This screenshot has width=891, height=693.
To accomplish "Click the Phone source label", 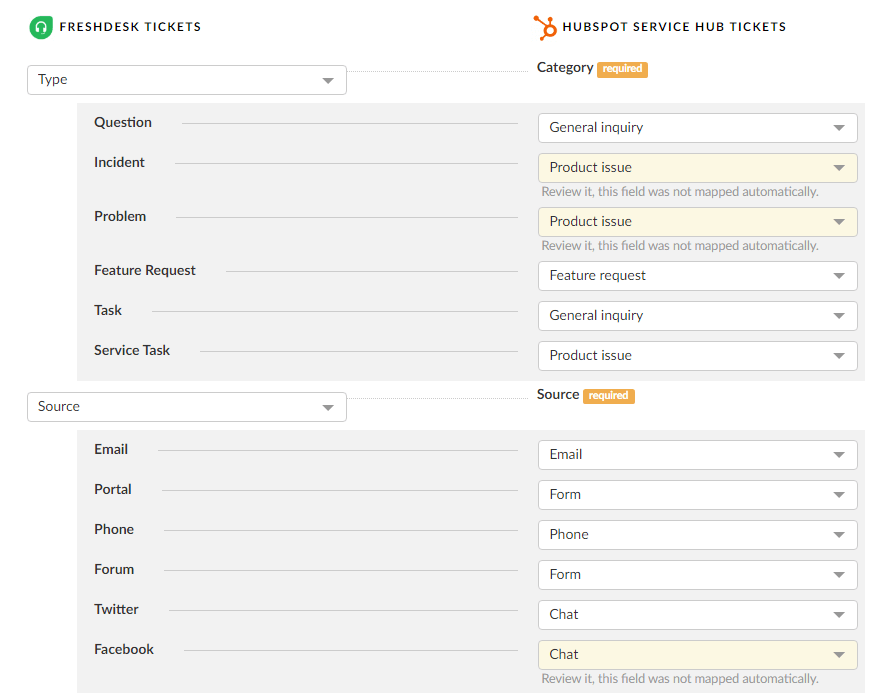I will point(114,529).
